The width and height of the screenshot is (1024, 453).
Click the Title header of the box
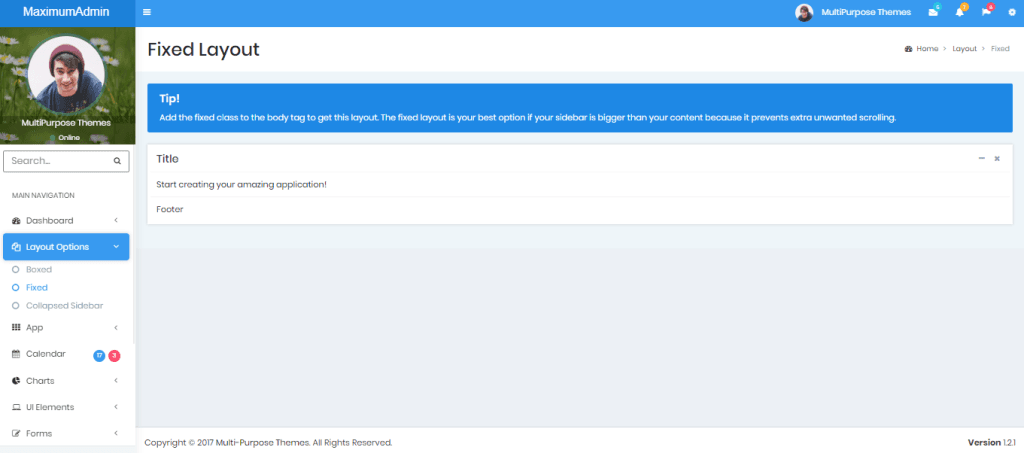click(x=167, y=159)
